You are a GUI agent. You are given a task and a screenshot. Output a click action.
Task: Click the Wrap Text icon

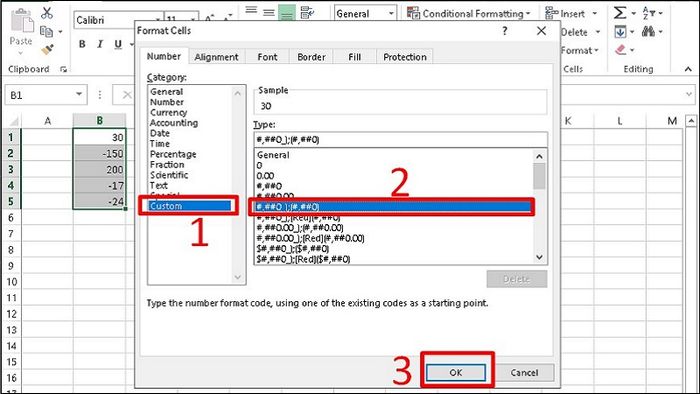click(307, 13)
